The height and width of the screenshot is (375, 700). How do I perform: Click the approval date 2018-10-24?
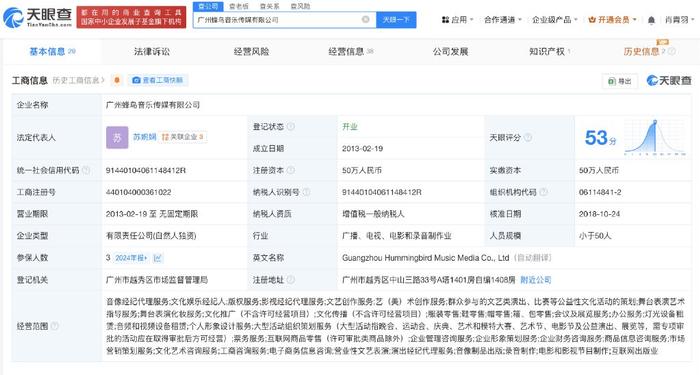[x=599, y=214]
